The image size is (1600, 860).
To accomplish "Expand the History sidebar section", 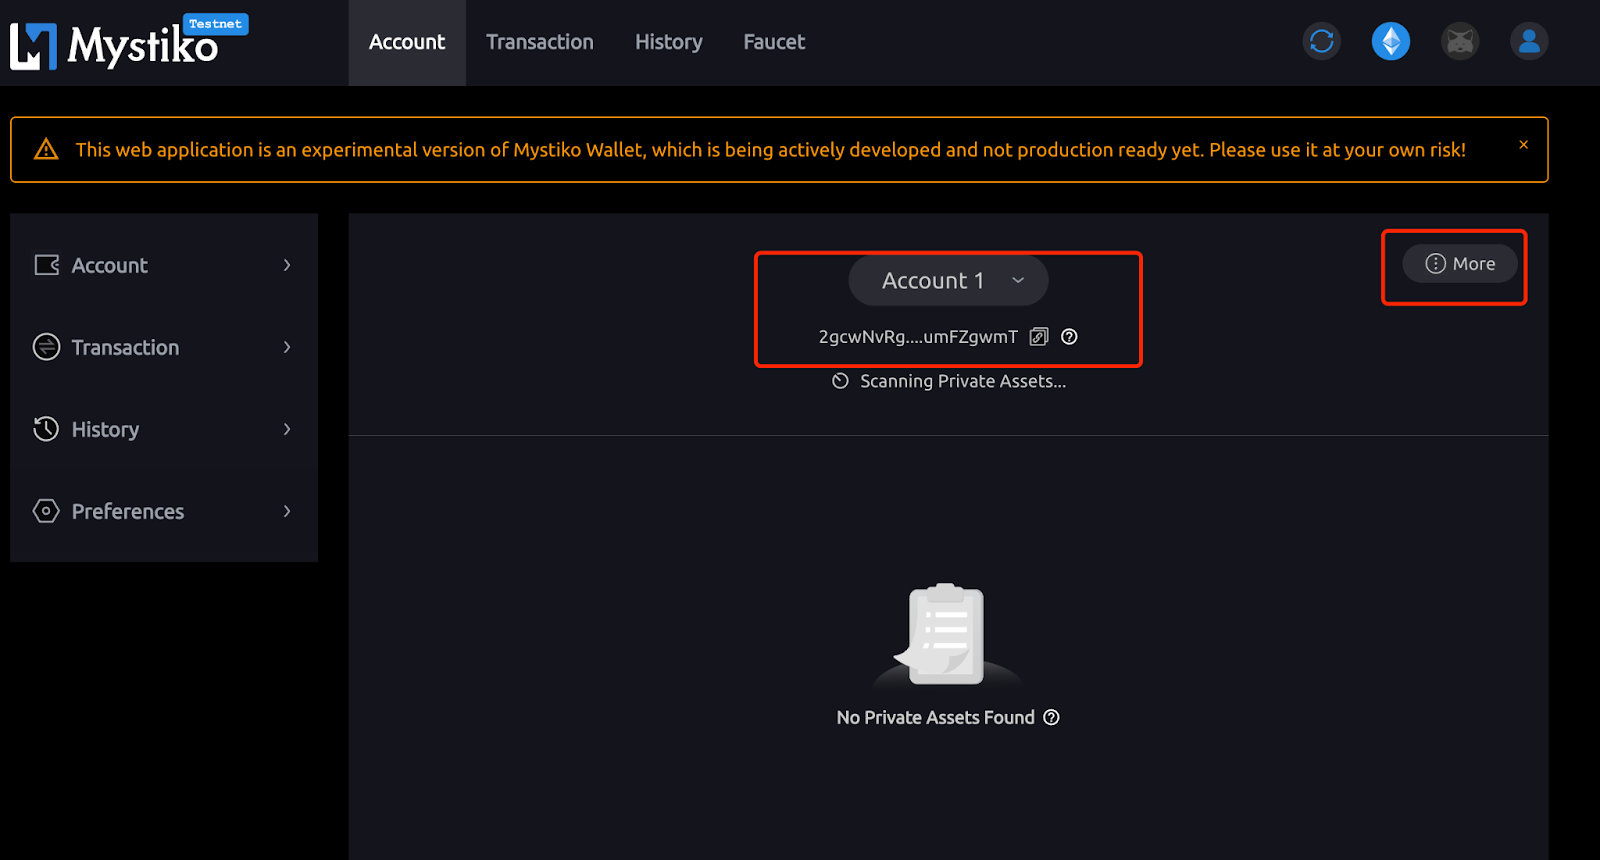I will pyautogui.click(x=164, y=429).
